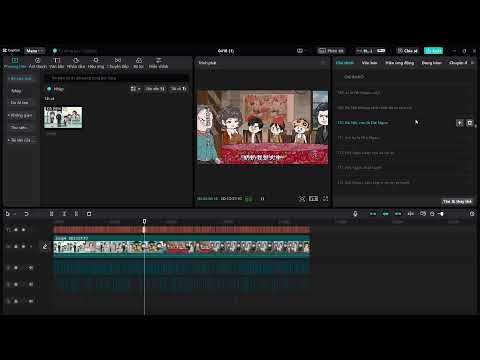Image resolution: width=480 pixels, height=360 pixels.
Task: Switch to right panel Văn bản tab
Action: pyautogui.click(x=370, y=63)
